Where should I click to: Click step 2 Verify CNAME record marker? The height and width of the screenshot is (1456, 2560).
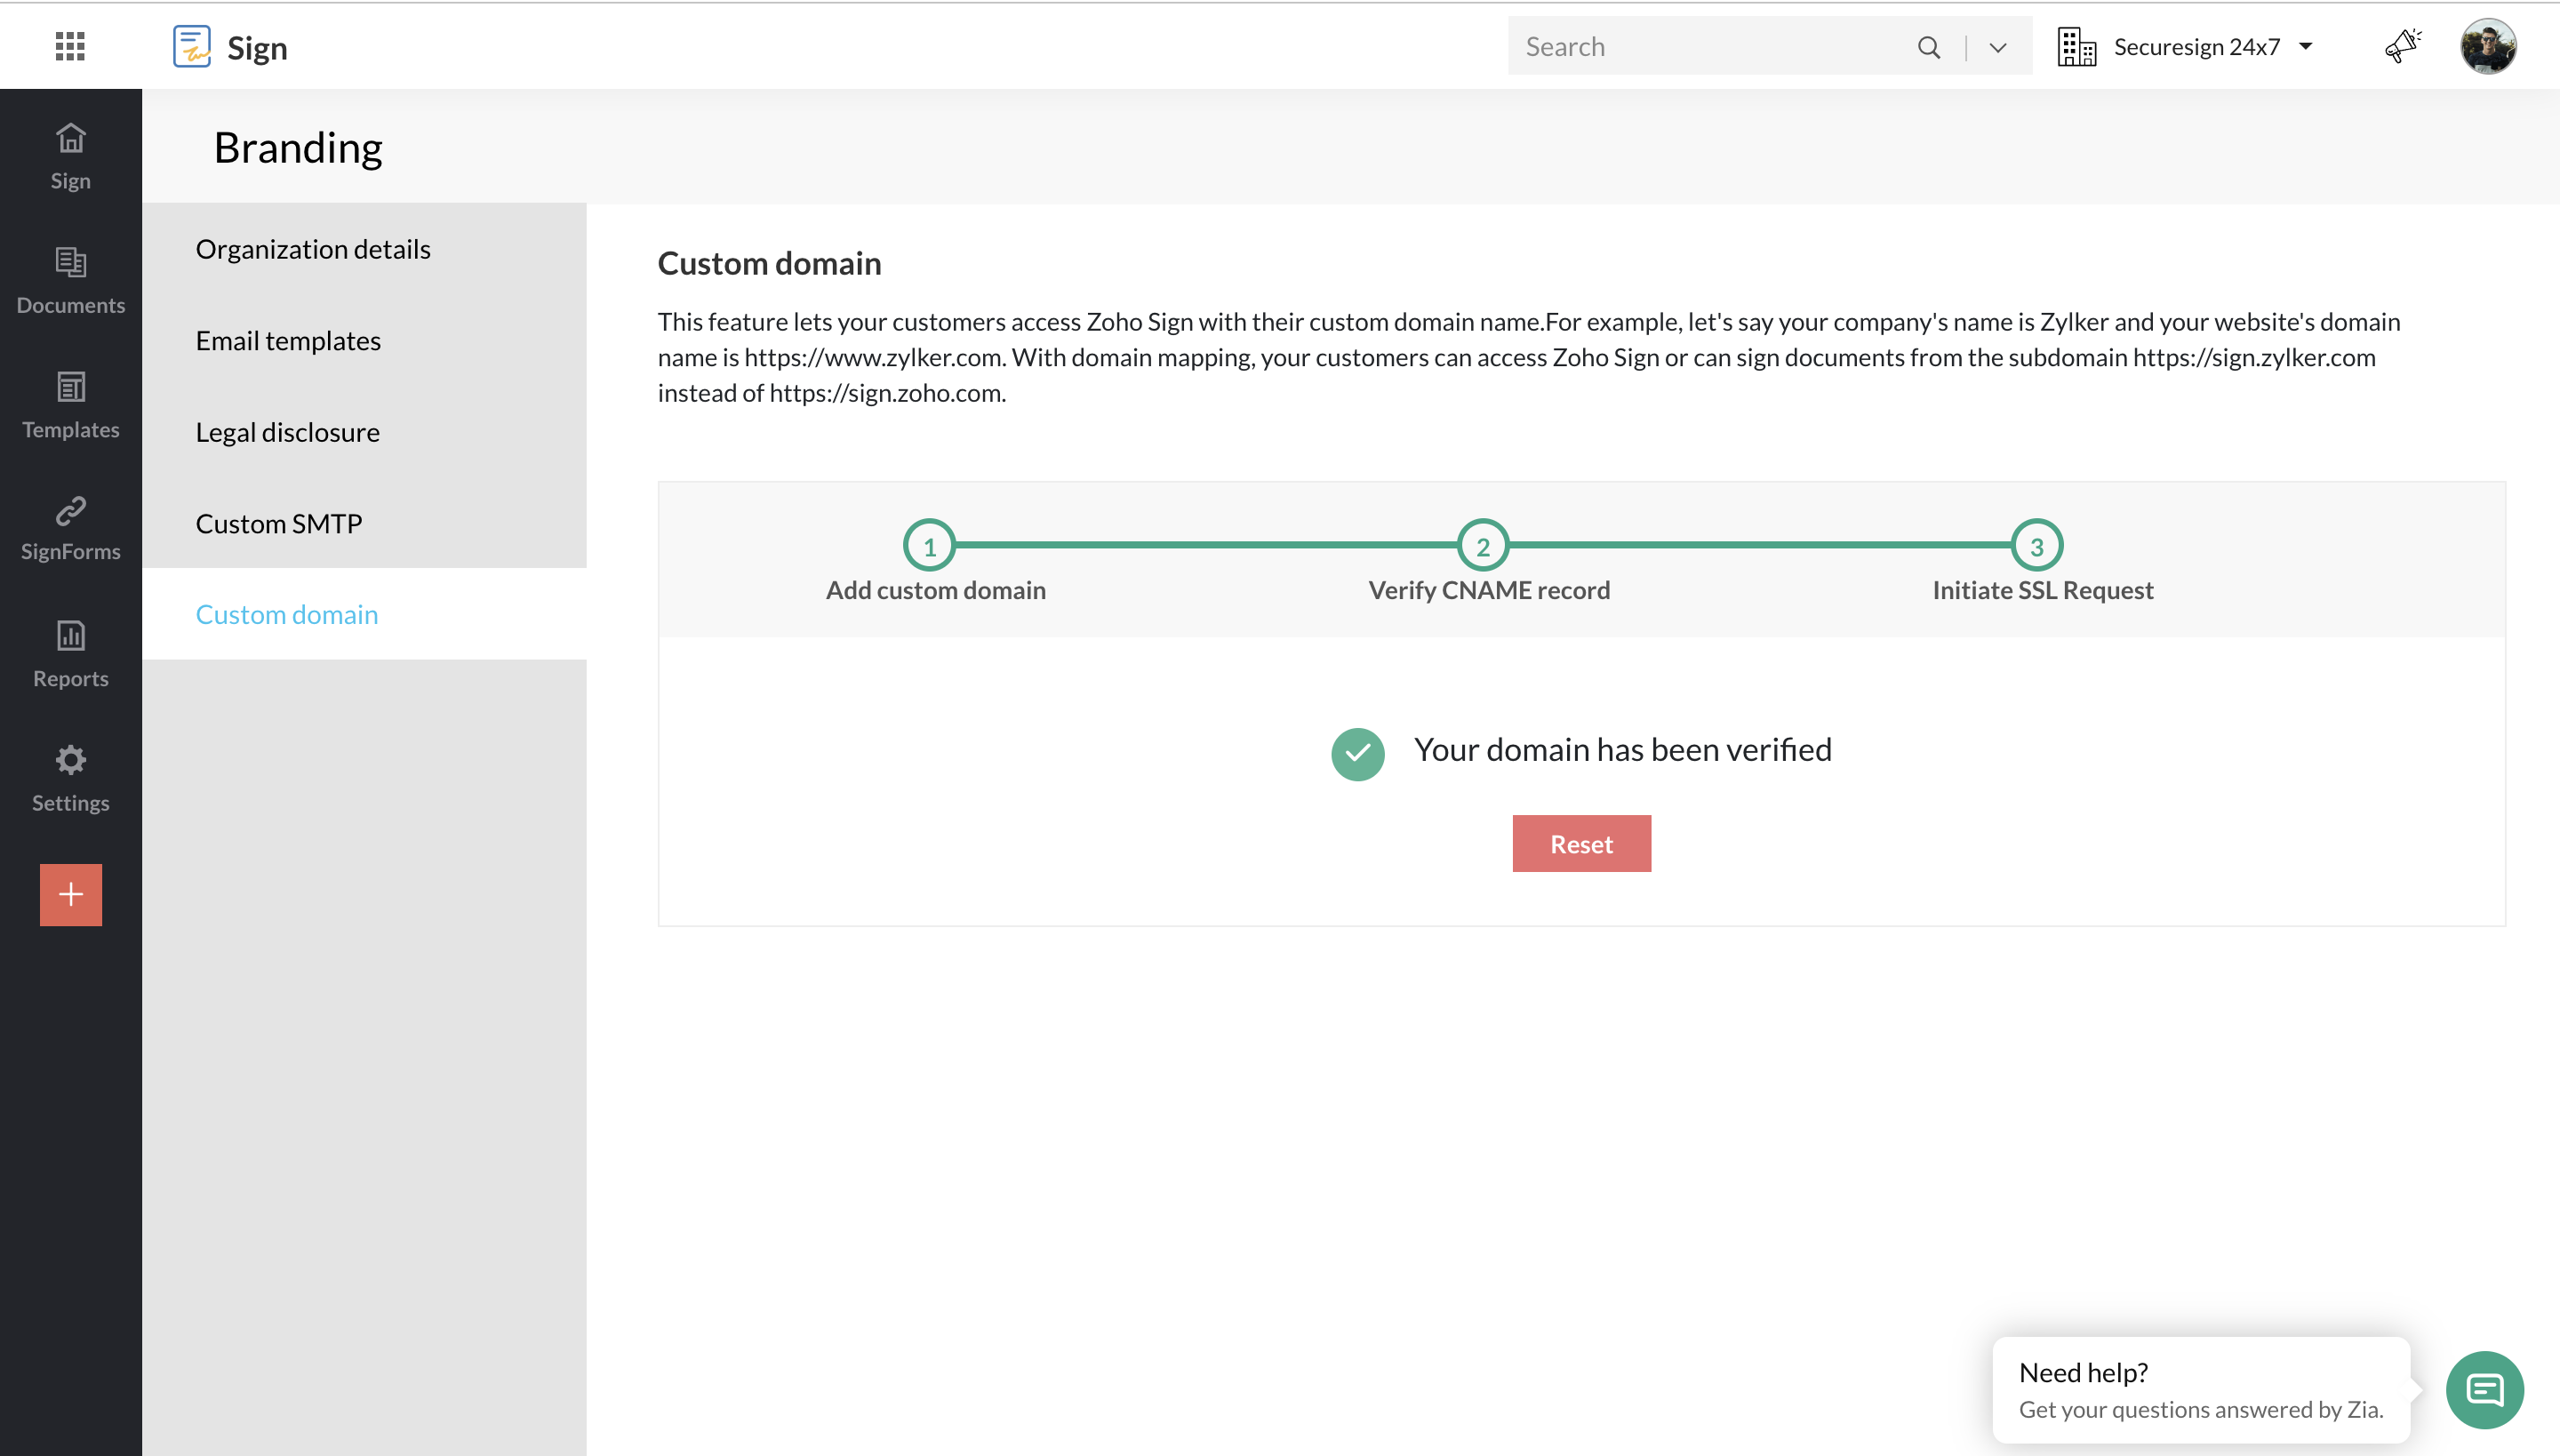tap(1482, 545)
